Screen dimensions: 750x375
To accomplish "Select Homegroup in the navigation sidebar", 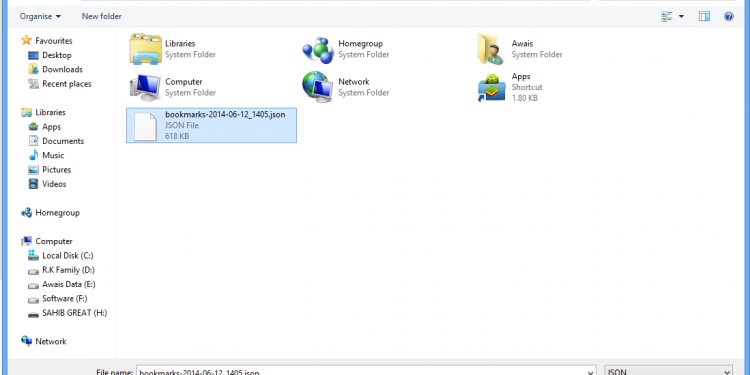I will pyautogui.click(x=50, y=213).
